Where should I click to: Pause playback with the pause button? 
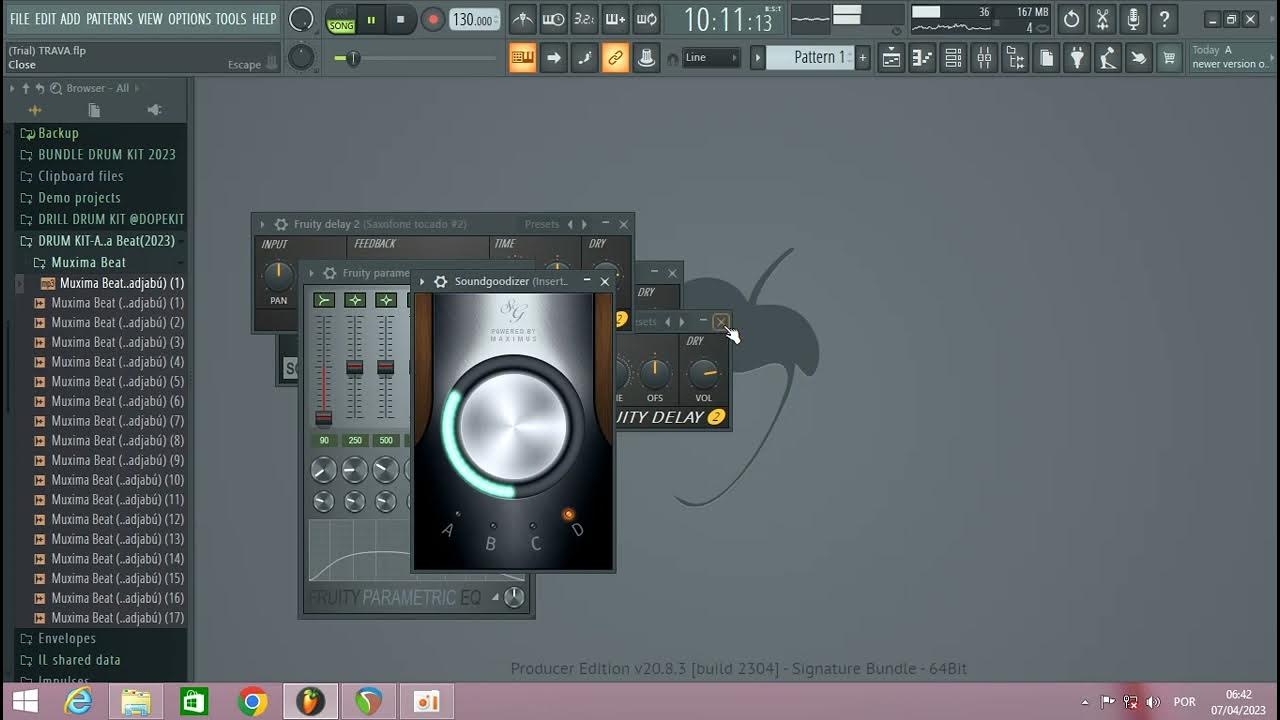[371, 19]
